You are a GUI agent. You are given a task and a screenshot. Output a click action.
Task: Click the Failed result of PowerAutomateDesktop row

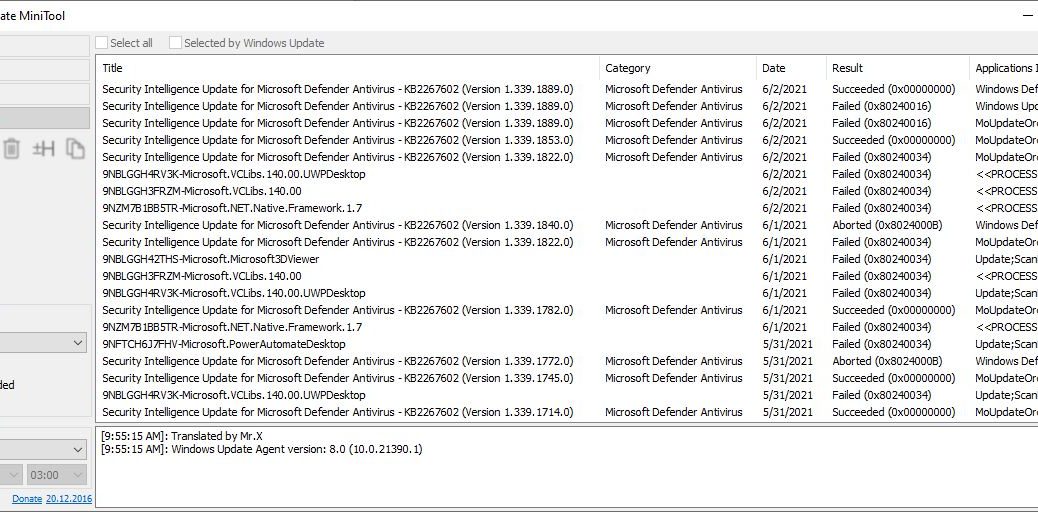tap(882, 344)
